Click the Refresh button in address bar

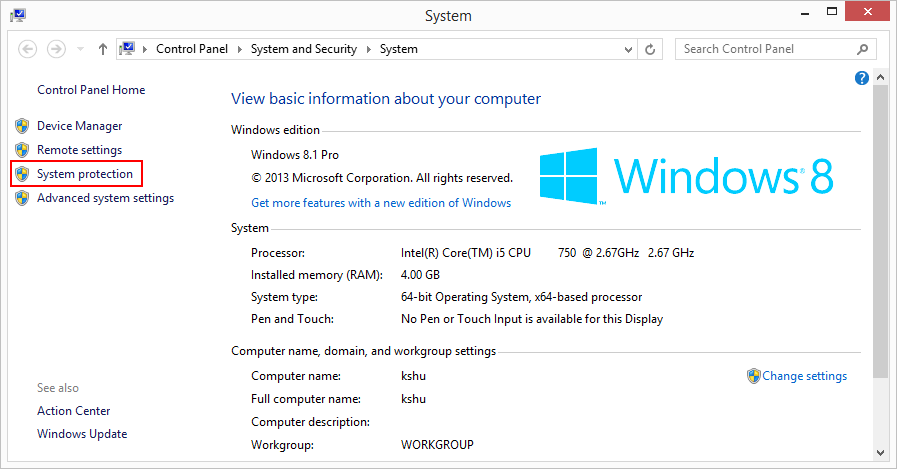tap(651, 49)
